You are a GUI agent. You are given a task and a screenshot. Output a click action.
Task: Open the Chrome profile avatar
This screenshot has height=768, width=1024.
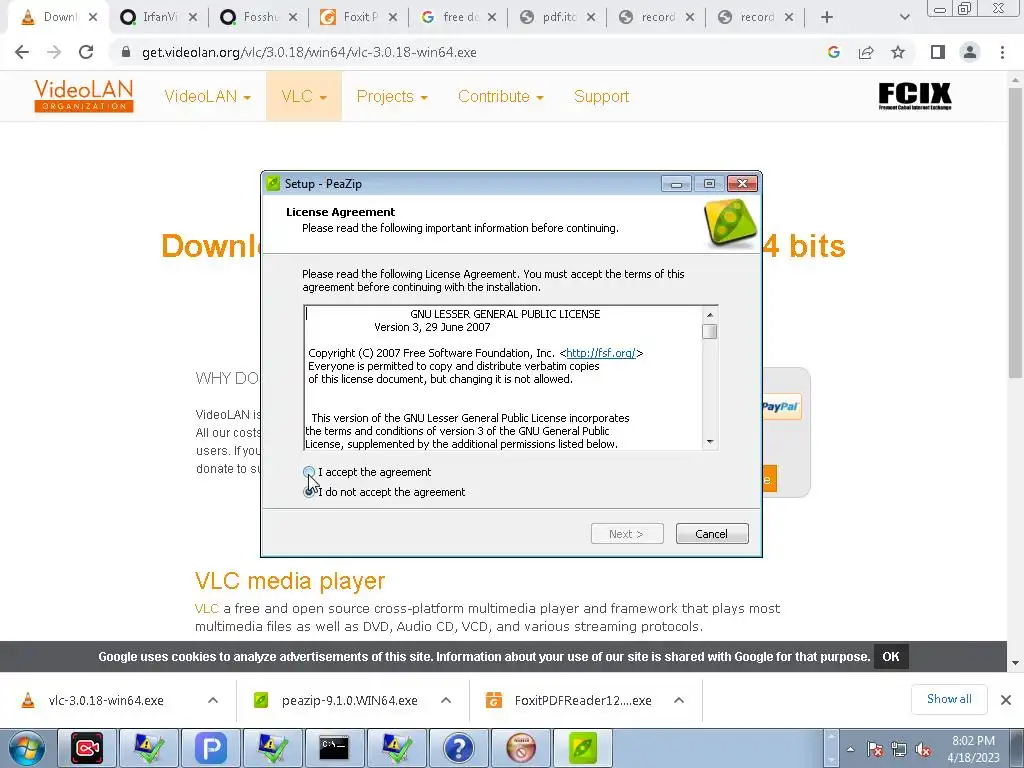click(x=970, y=52)
